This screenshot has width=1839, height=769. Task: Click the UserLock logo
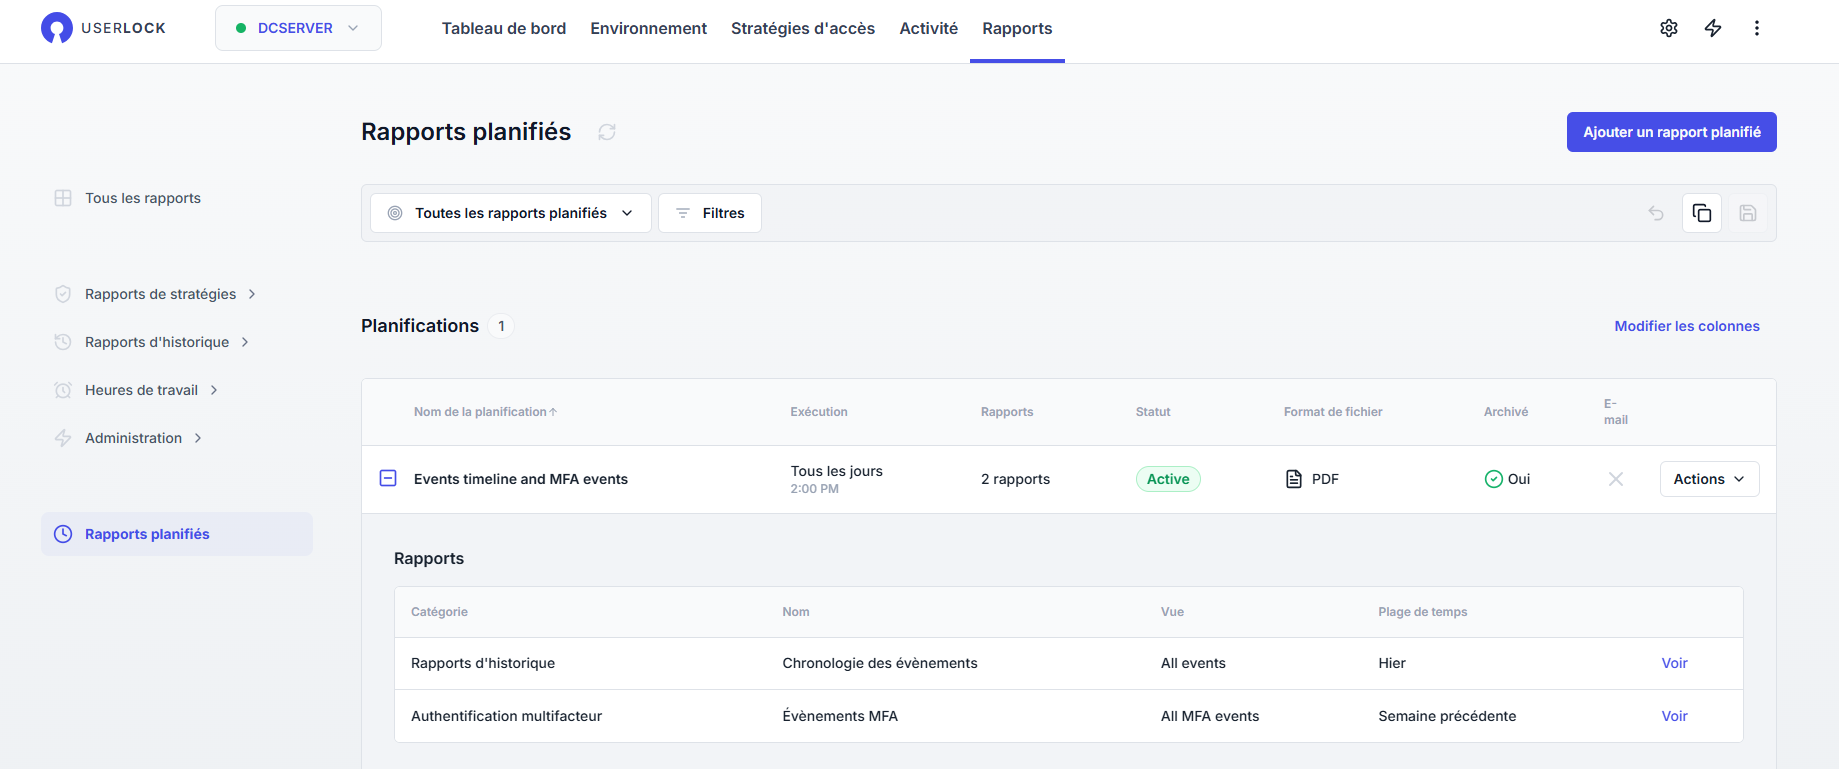point(103,28)
